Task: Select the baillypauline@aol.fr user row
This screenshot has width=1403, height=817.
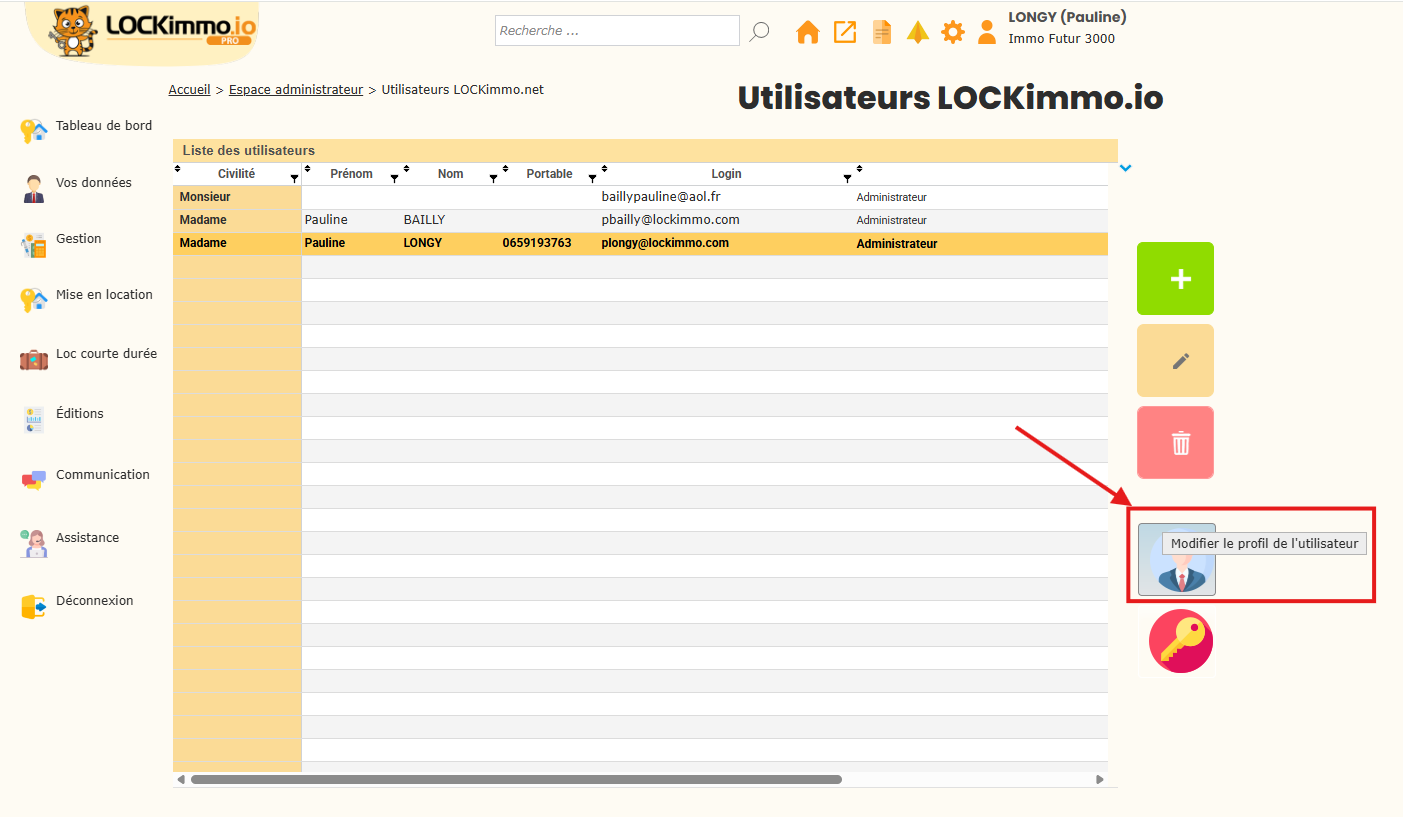Action: [640, 197]
